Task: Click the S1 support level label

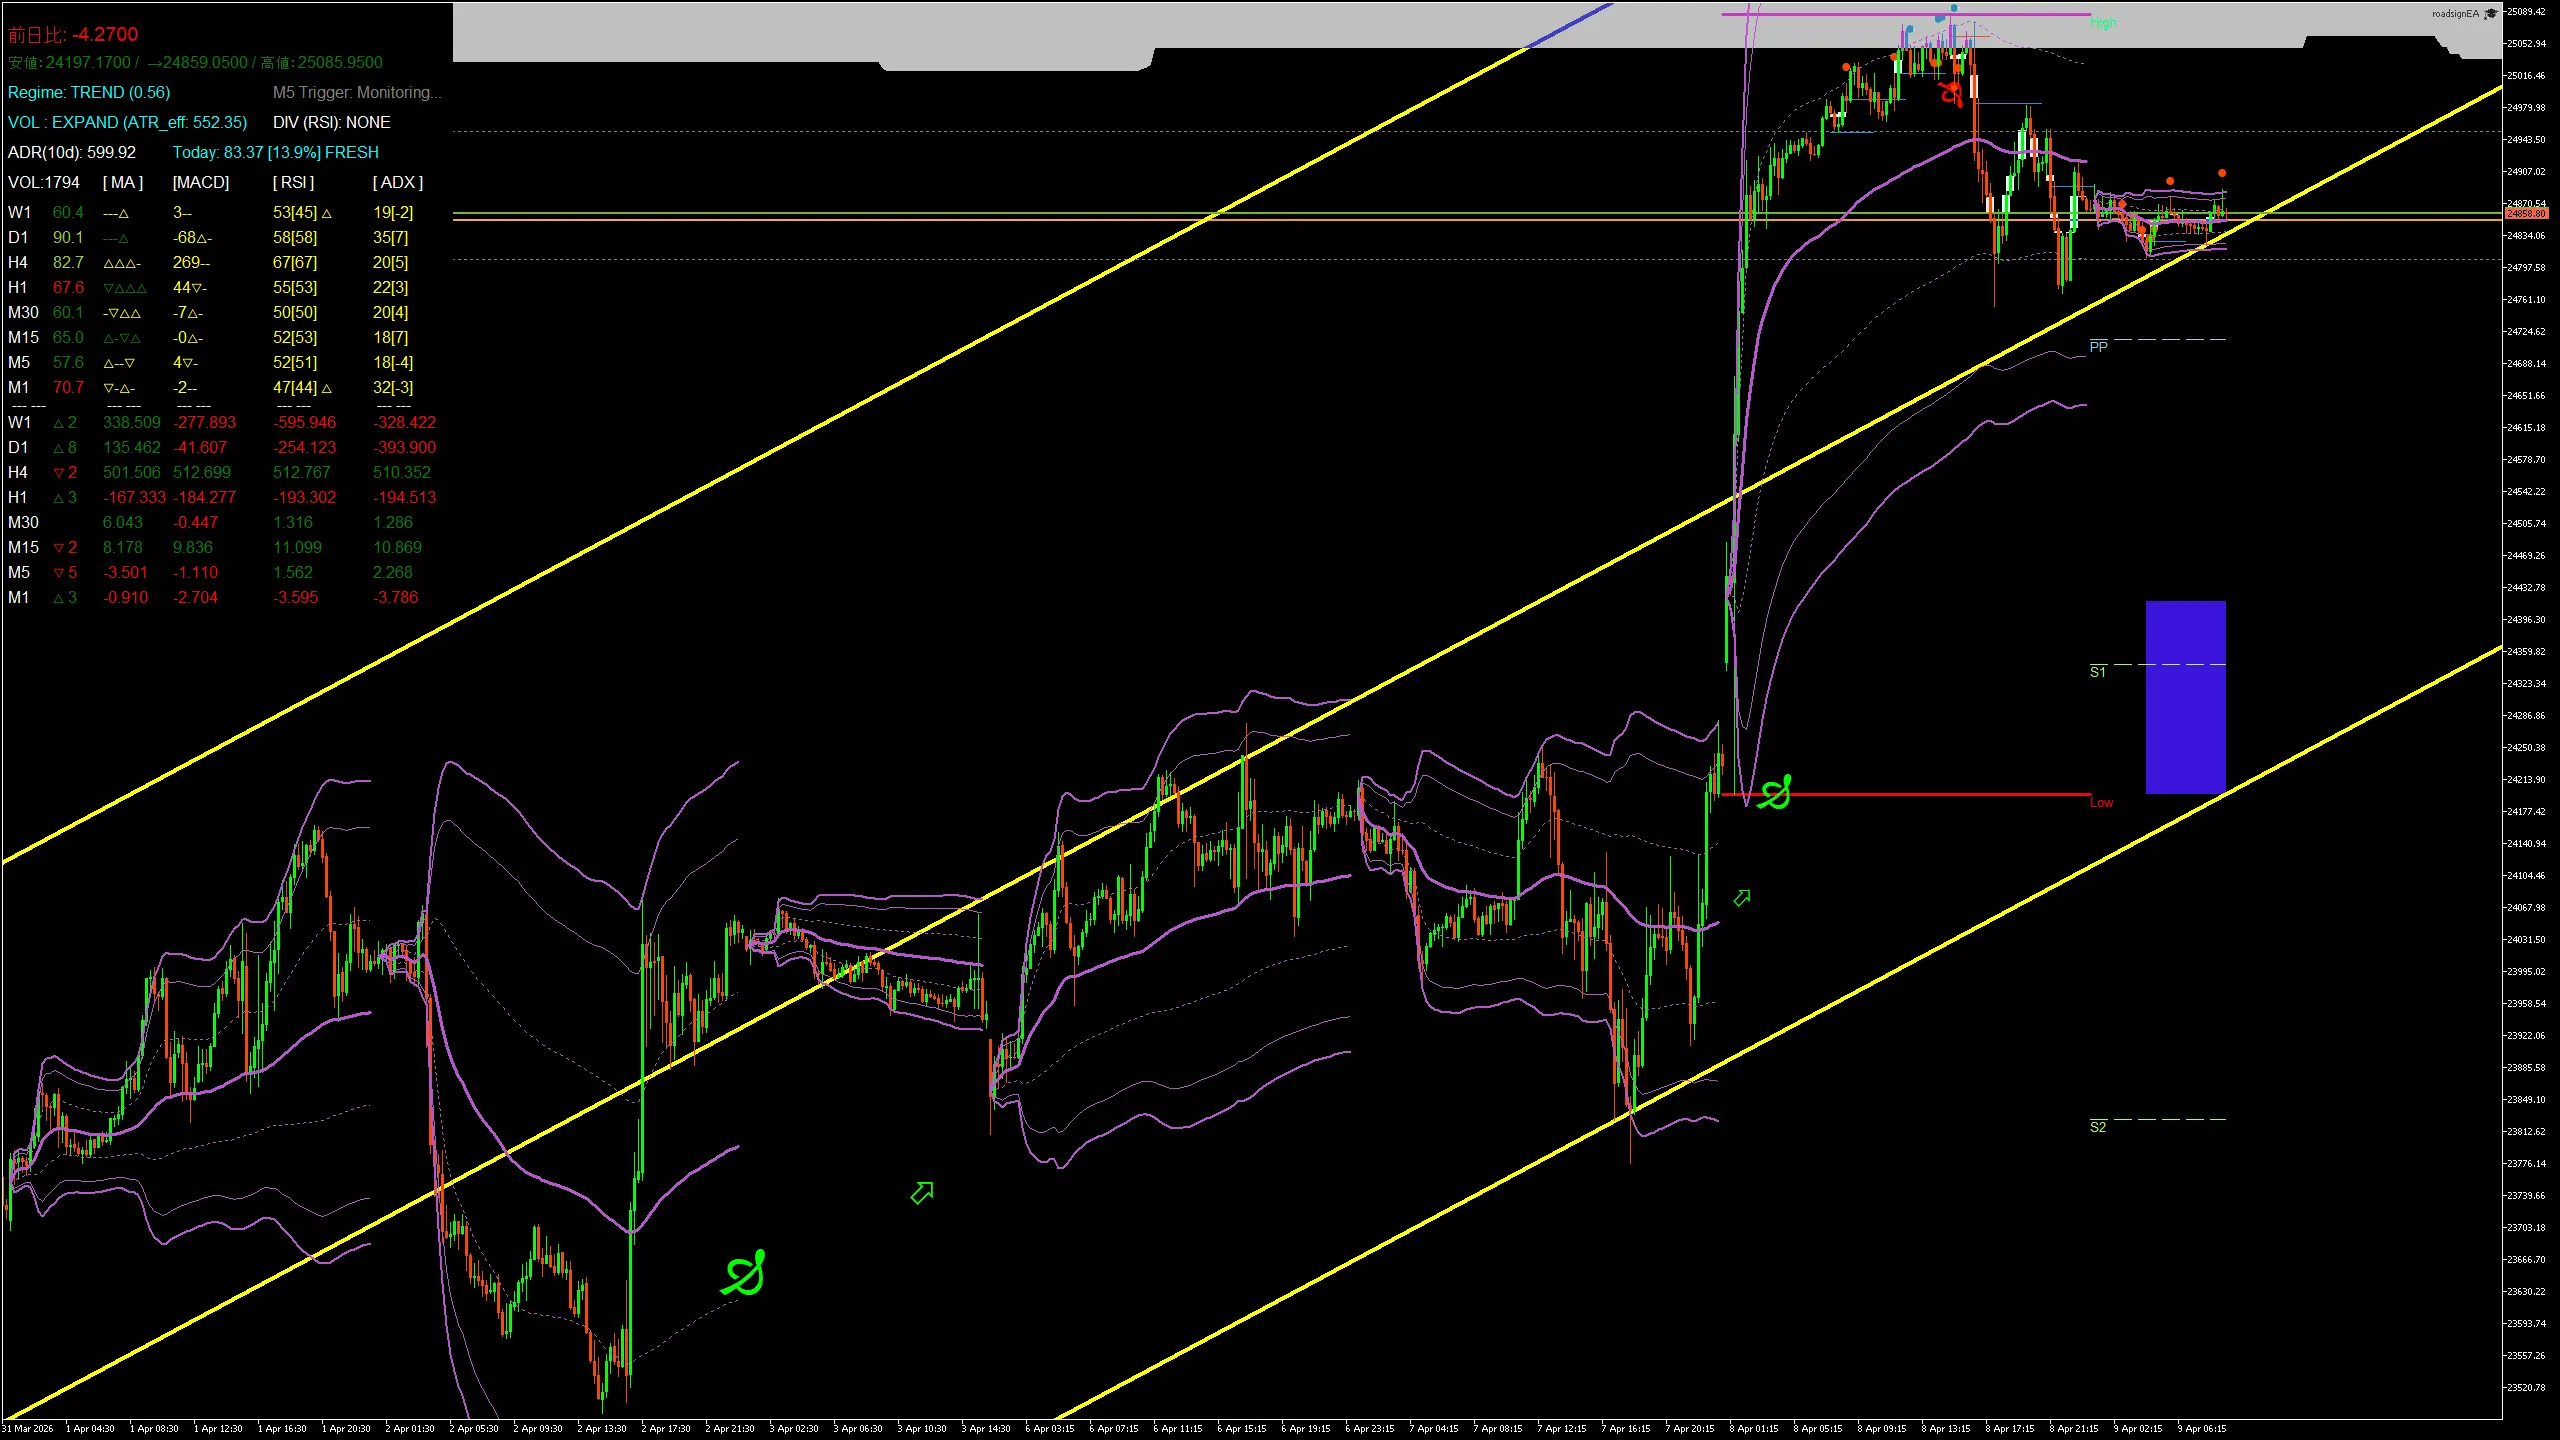Action: pyautogui.click(x=2097, y=672)
